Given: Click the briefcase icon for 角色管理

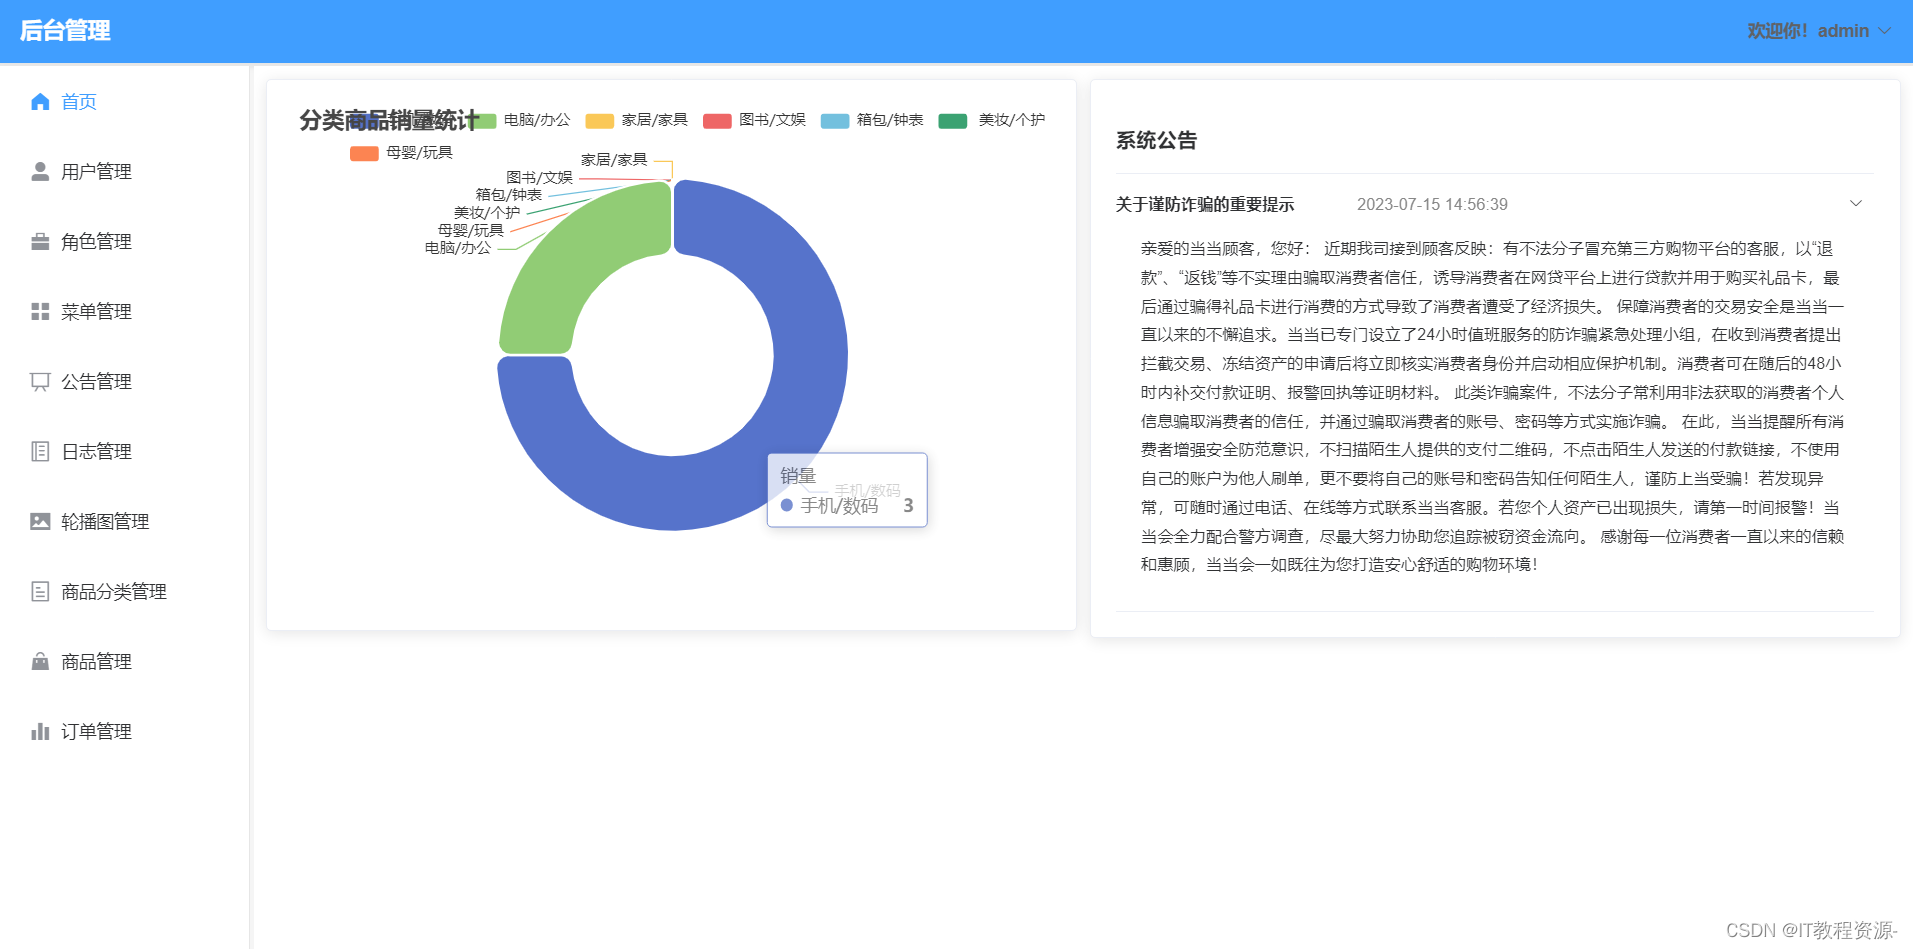Looking at the screenshot, I should (x=40, y=242).
